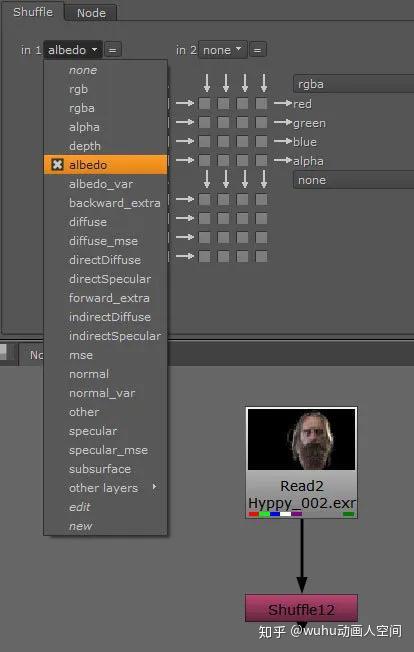Switch to the Node tab
The image size is (414, 652).
(91, 13)
